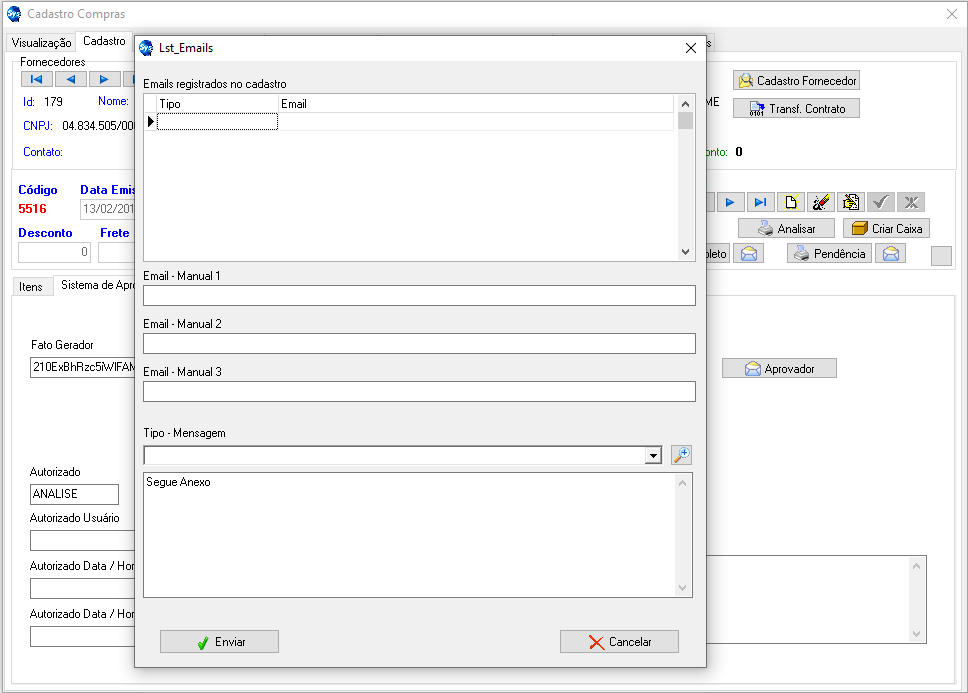Click the envelope icon right of Pendência
968x693 pixels.
(x=890, y=254)
